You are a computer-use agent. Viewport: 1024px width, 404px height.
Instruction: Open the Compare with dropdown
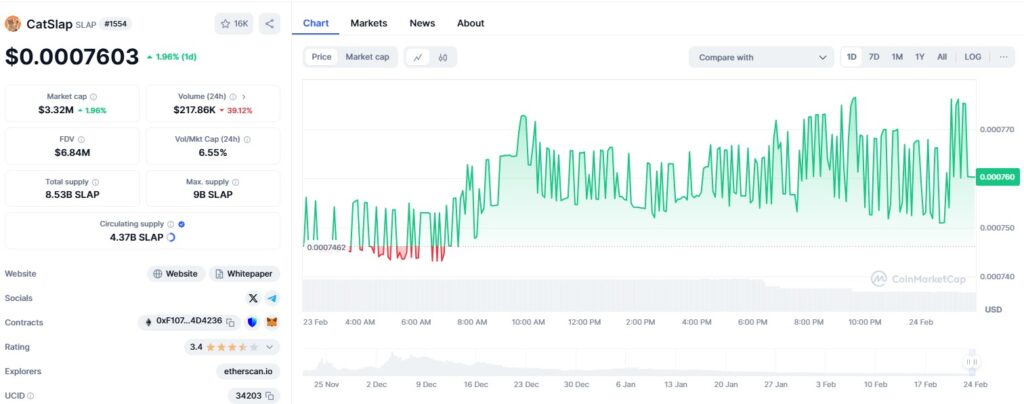click(x=761, y=57)
